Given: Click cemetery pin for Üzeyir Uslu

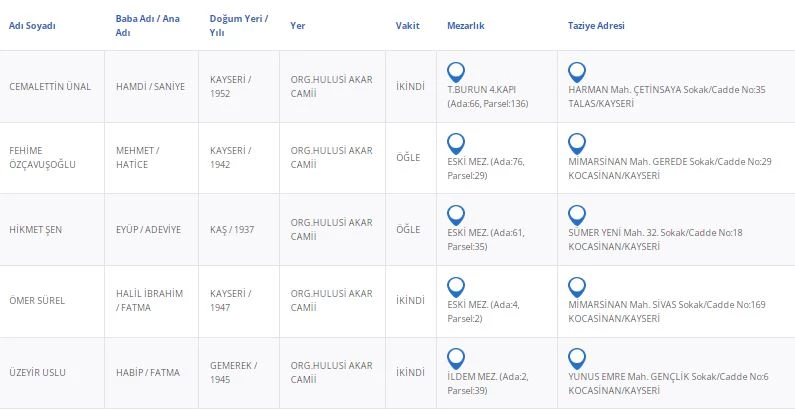Looking at the screenshot, I should coord(456,358).
